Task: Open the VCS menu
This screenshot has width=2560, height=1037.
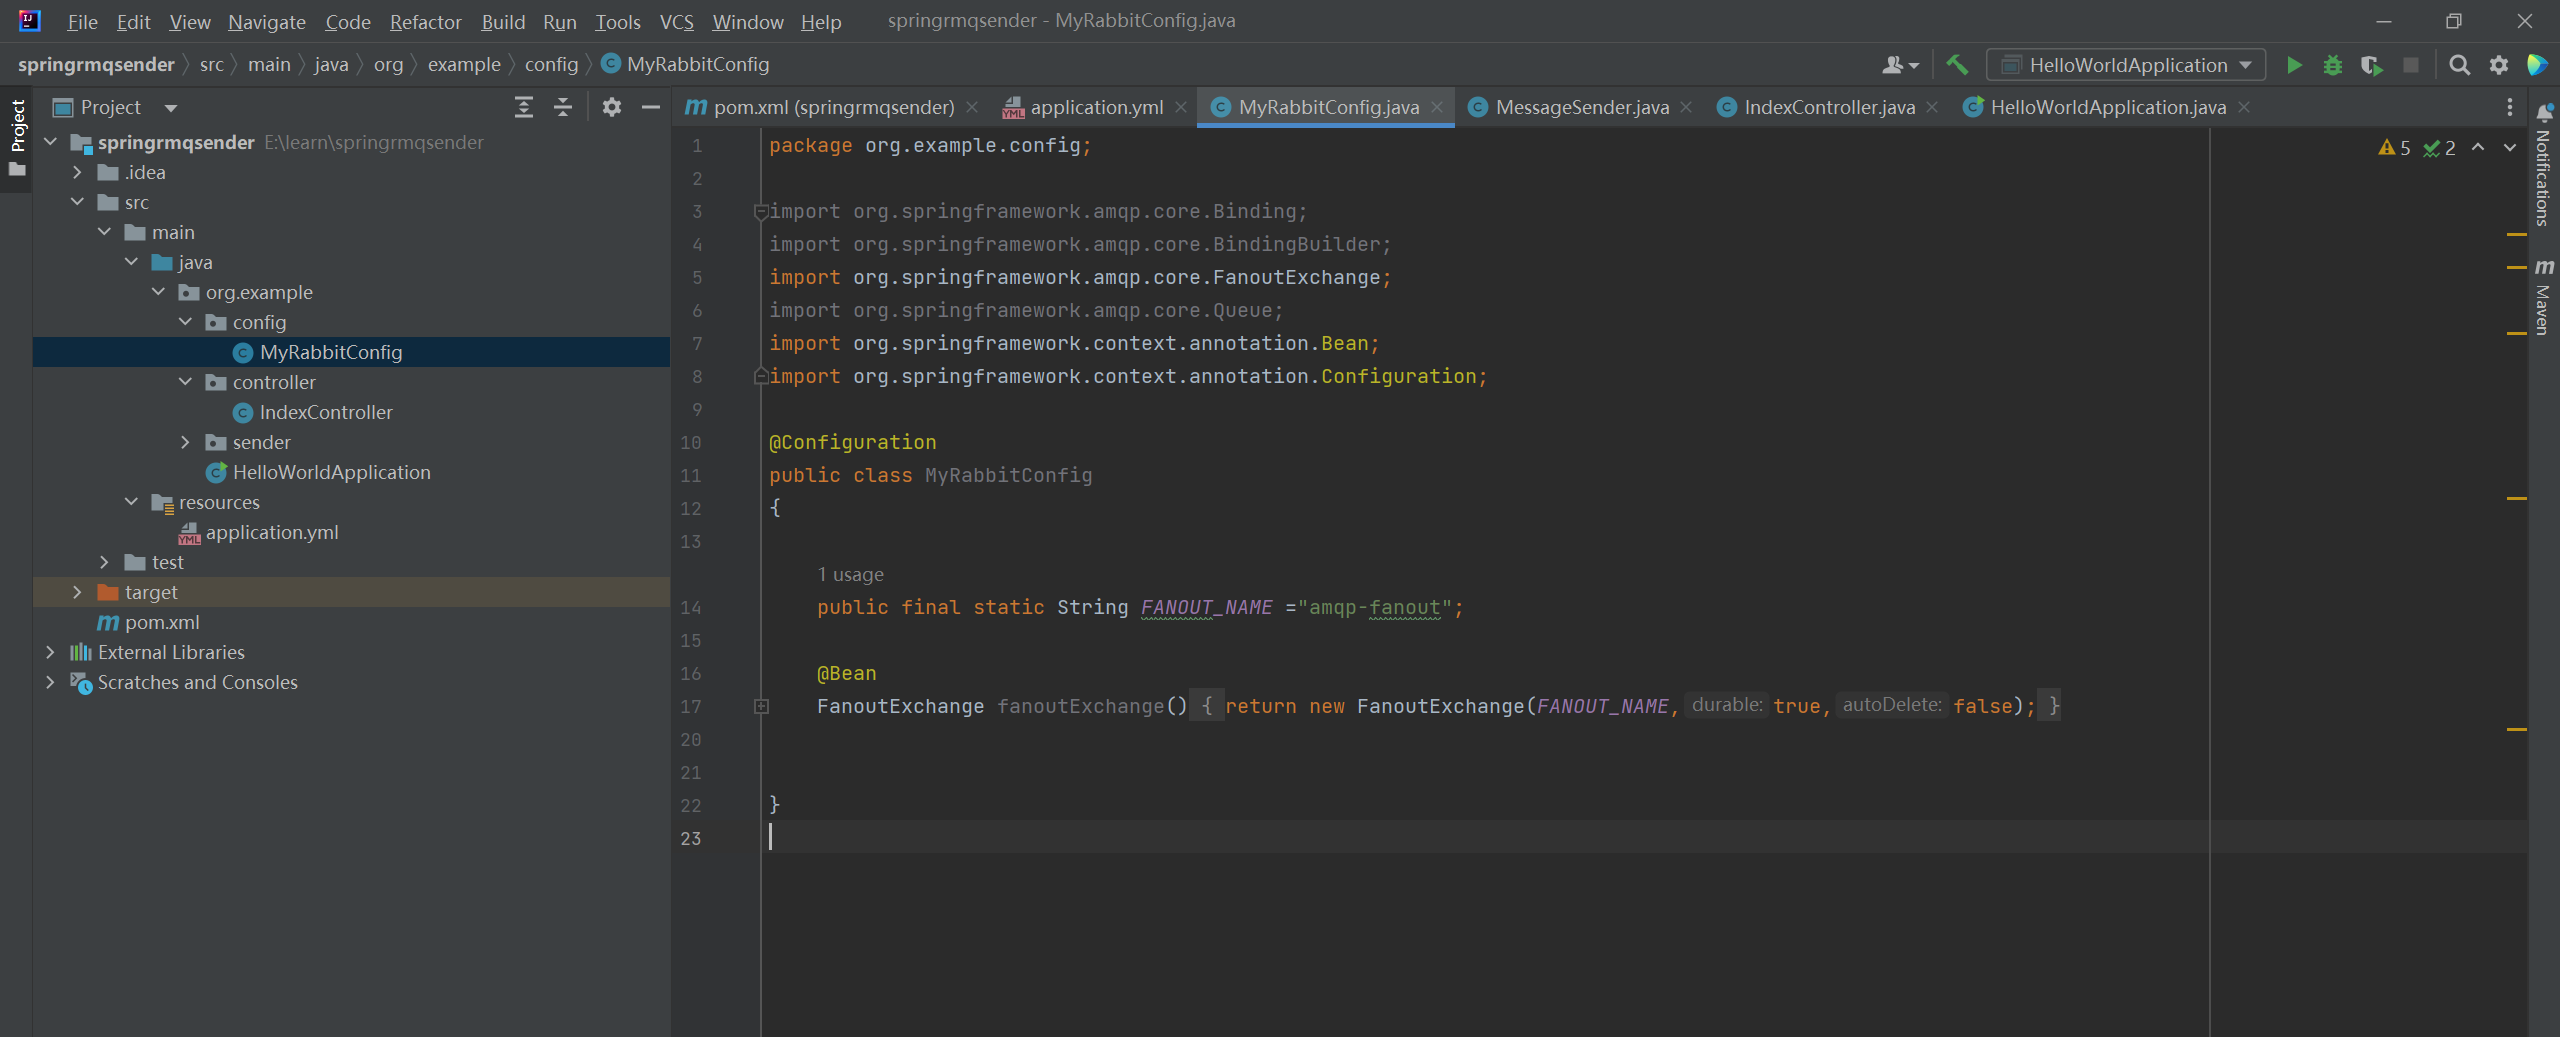Action: (x=676, y=21)
